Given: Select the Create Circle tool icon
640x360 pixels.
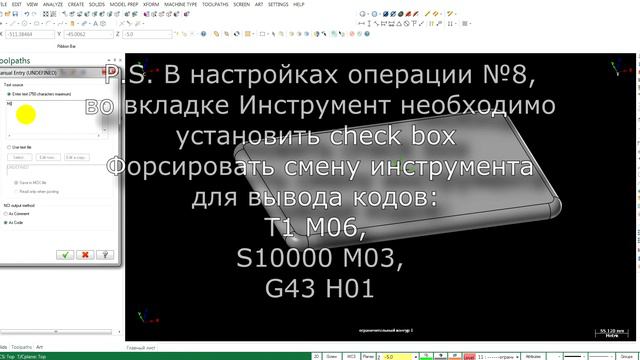Looking at the screenshot, I should tap(24, 24).
